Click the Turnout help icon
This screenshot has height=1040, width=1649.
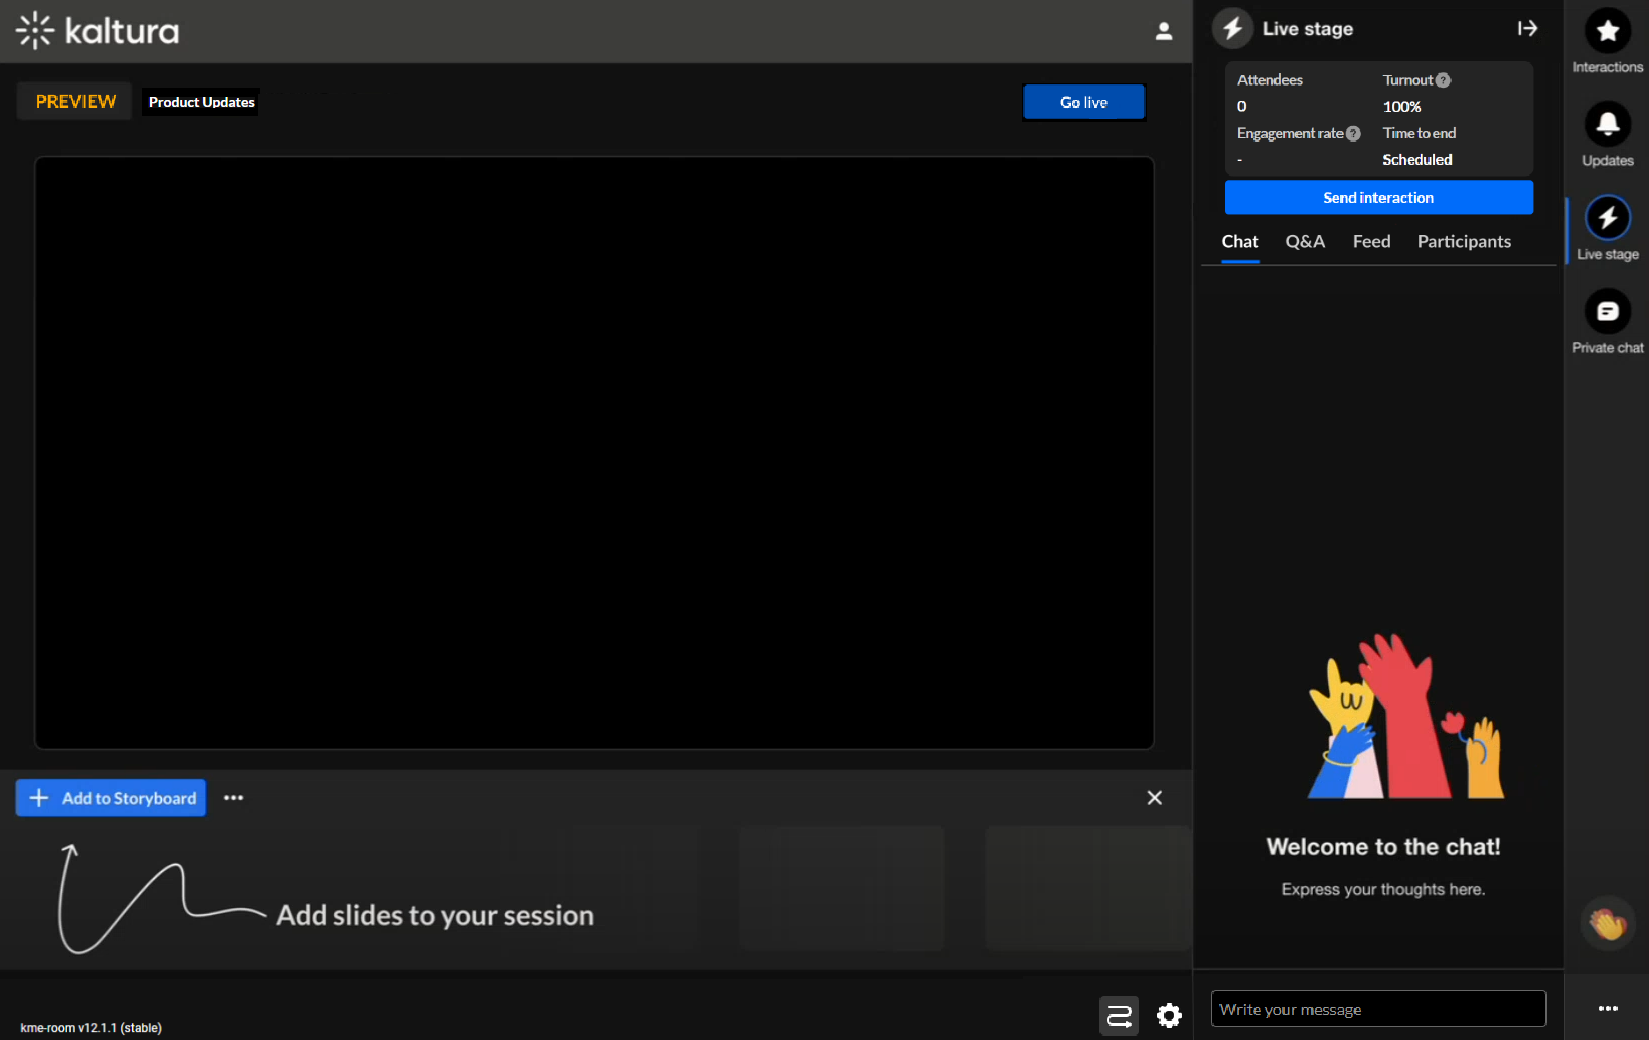point(1443,80)
